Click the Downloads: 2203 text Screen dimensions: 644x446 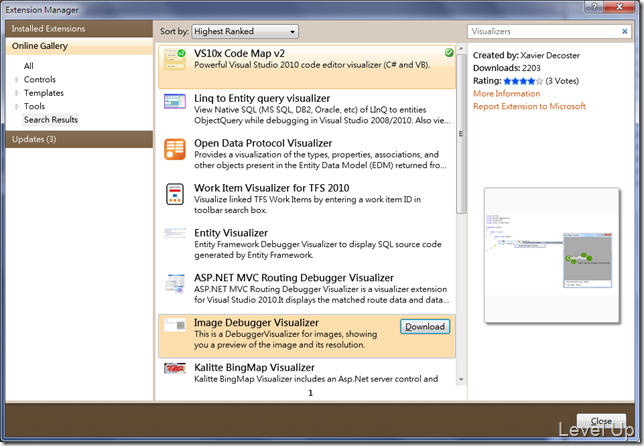point(506,68)
